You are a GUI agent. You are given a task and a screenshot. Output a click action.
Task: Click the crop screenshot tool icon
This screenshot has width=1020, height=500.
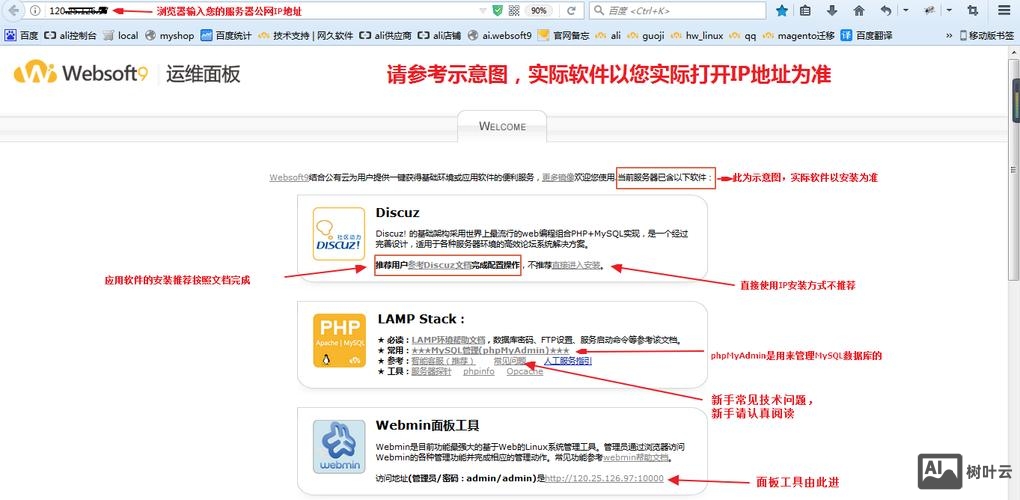click(x=973, y=10)
